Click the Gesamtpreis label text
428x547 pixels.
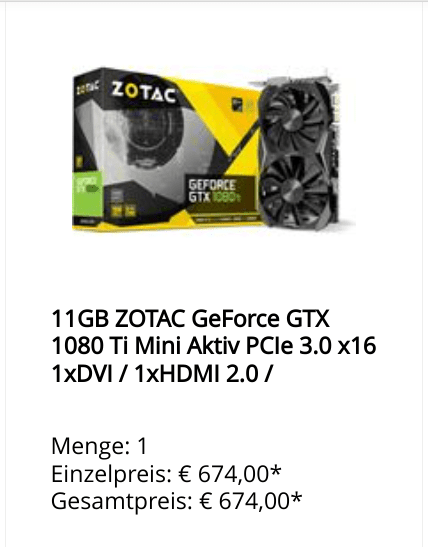[122, 502]
